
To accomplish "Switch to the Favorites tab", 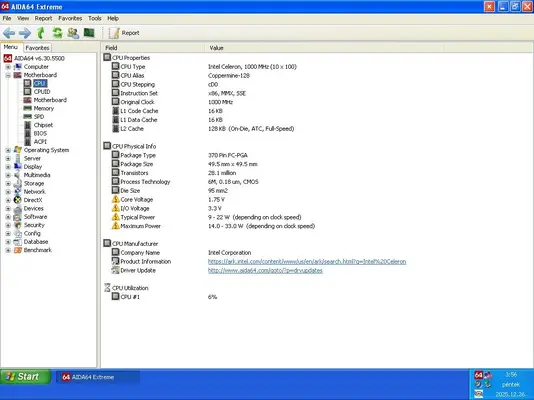I will 37,48.
